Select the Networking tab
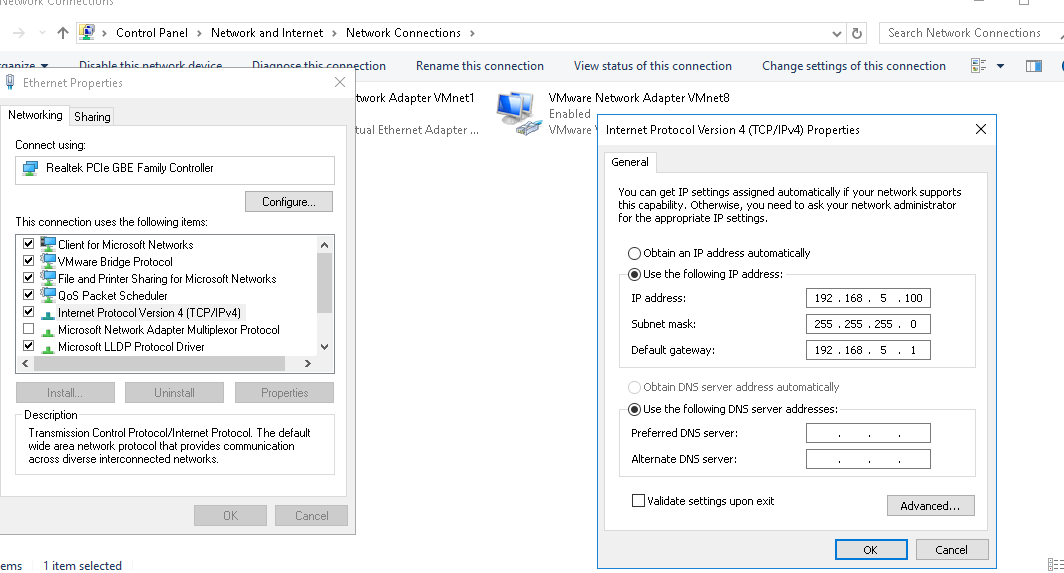The height and width of the screenshot is (573, 1064). point(35,115)
